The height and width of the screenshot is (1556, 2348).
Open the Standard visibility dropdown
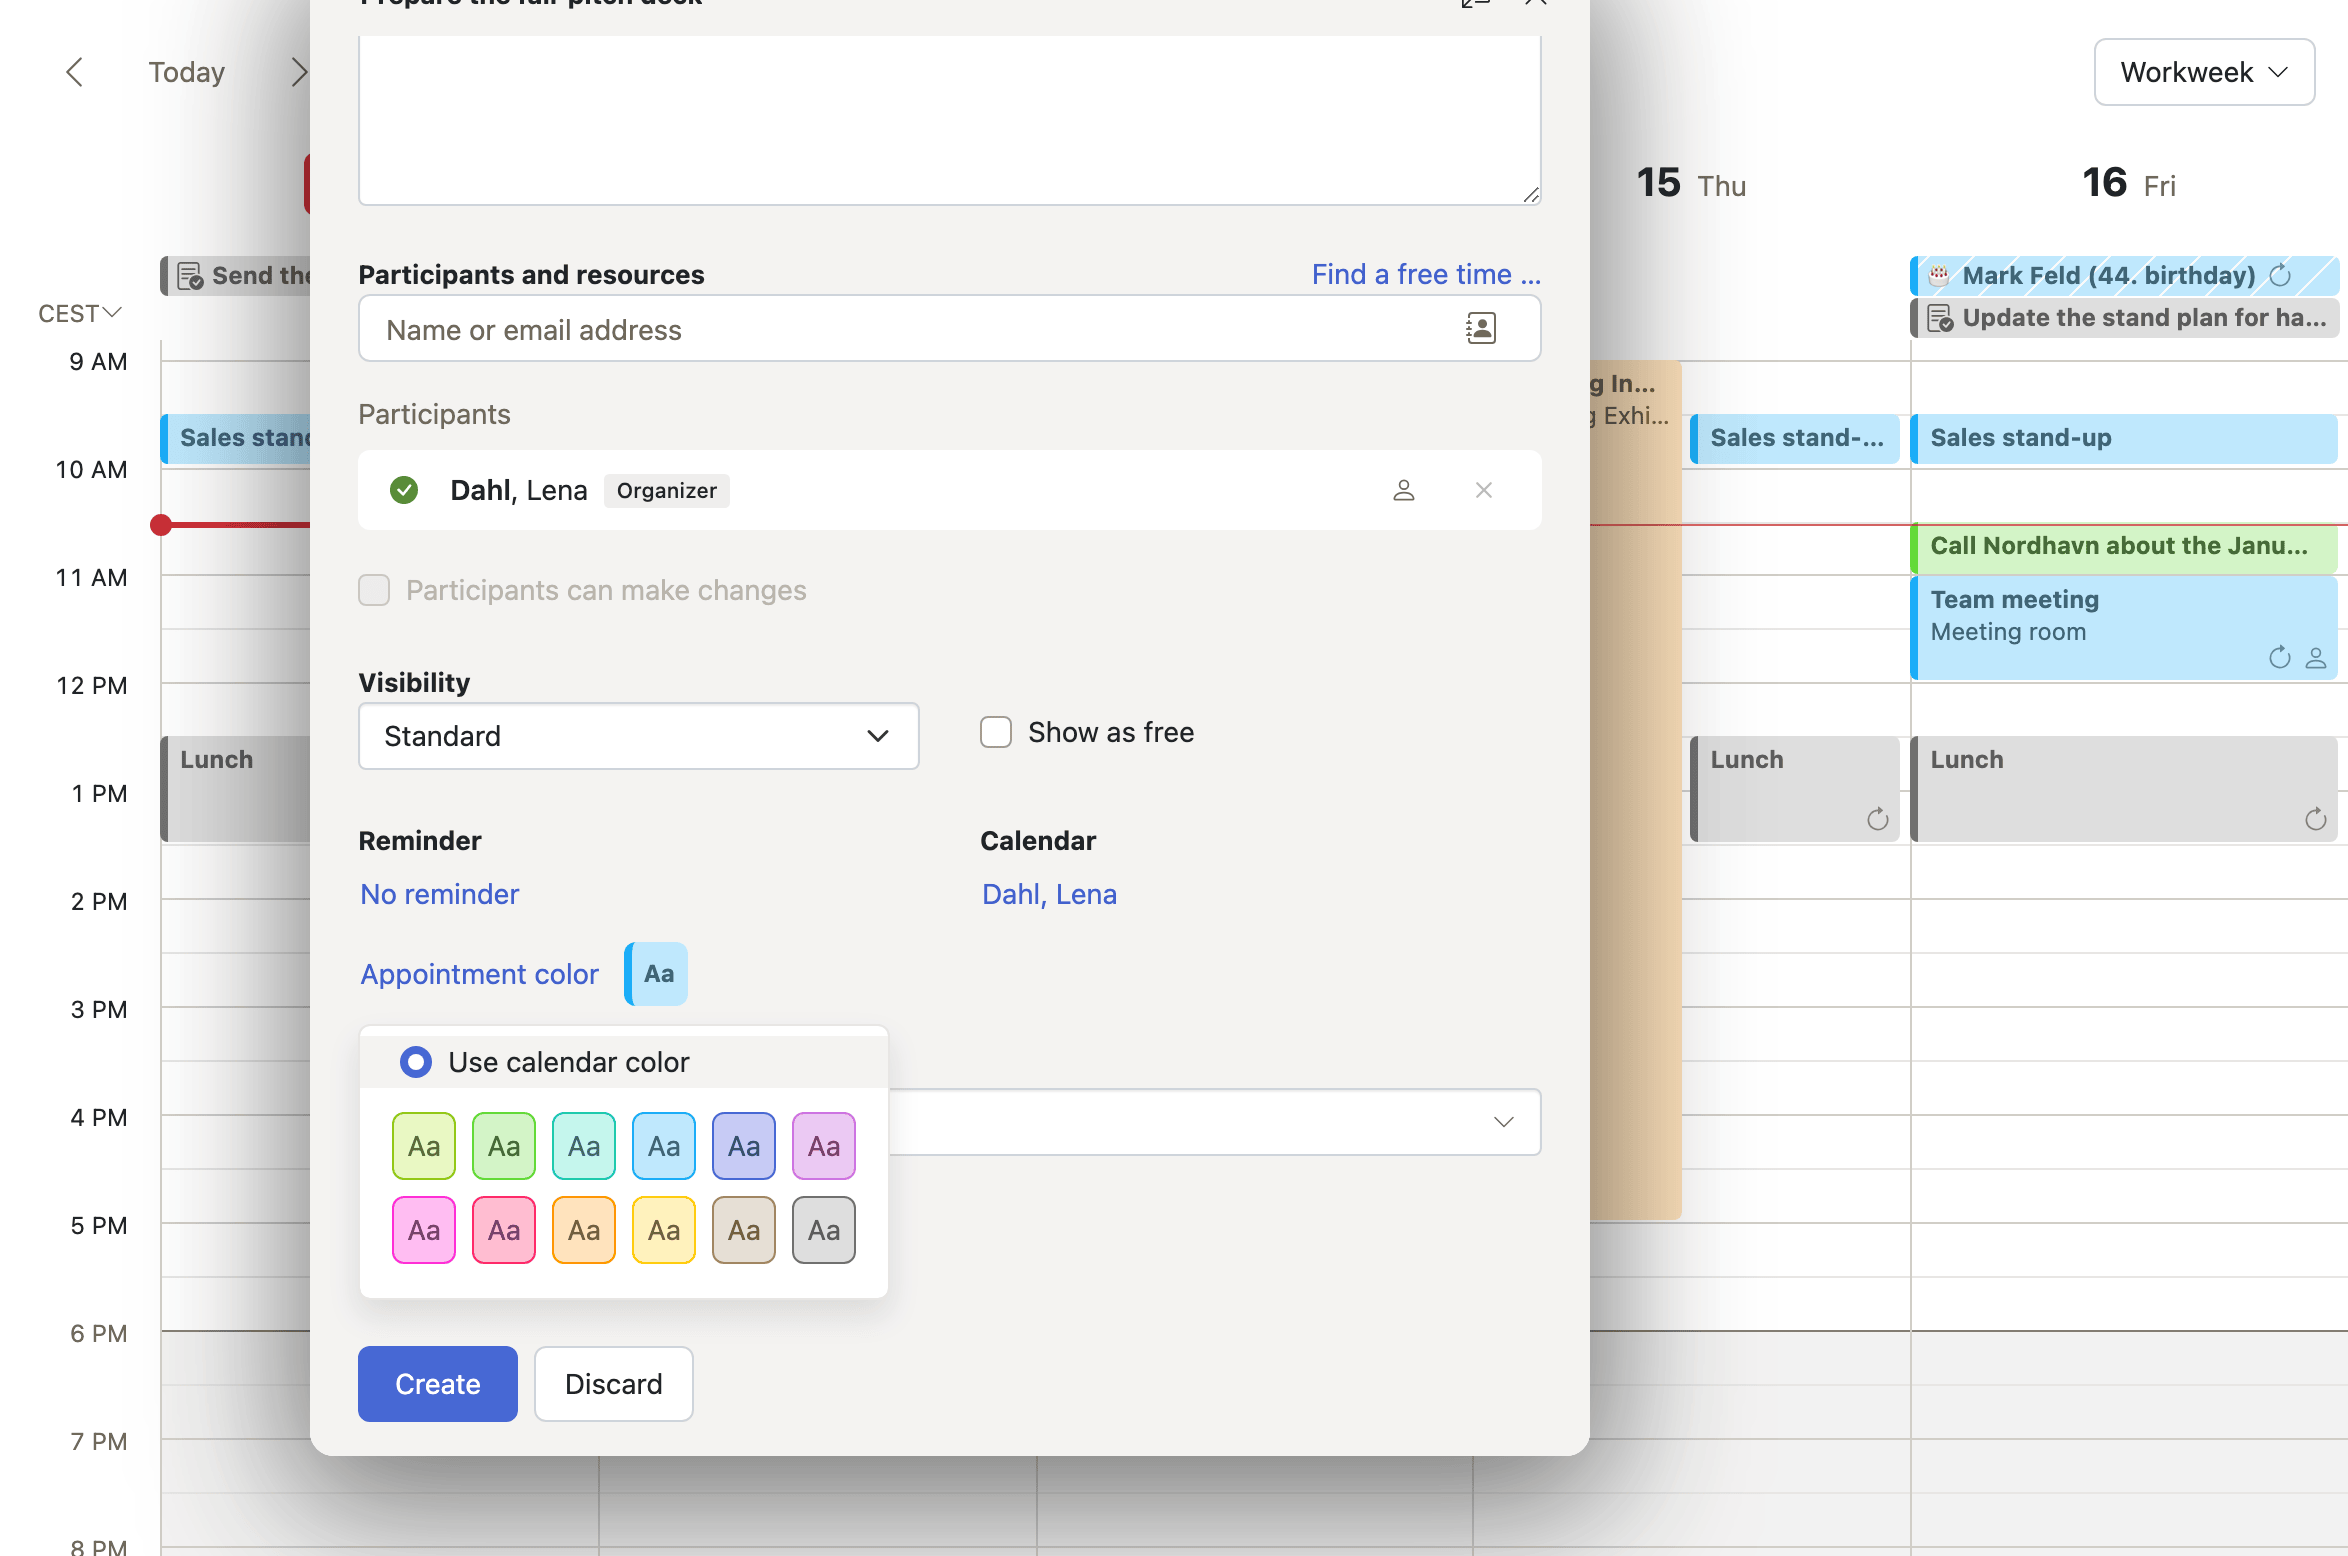coord(639,736)
